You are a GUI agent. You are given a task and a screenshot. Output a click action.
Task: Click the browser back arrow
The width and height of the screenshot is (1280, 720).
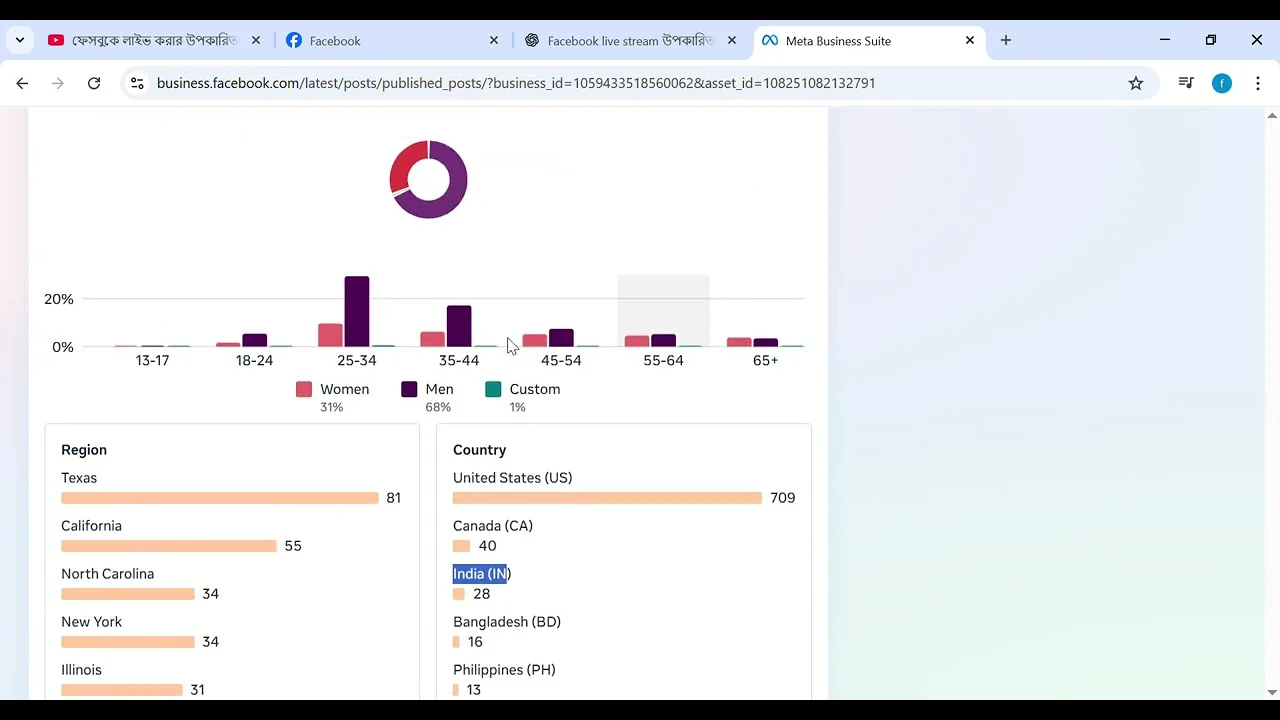pos(22,83)
